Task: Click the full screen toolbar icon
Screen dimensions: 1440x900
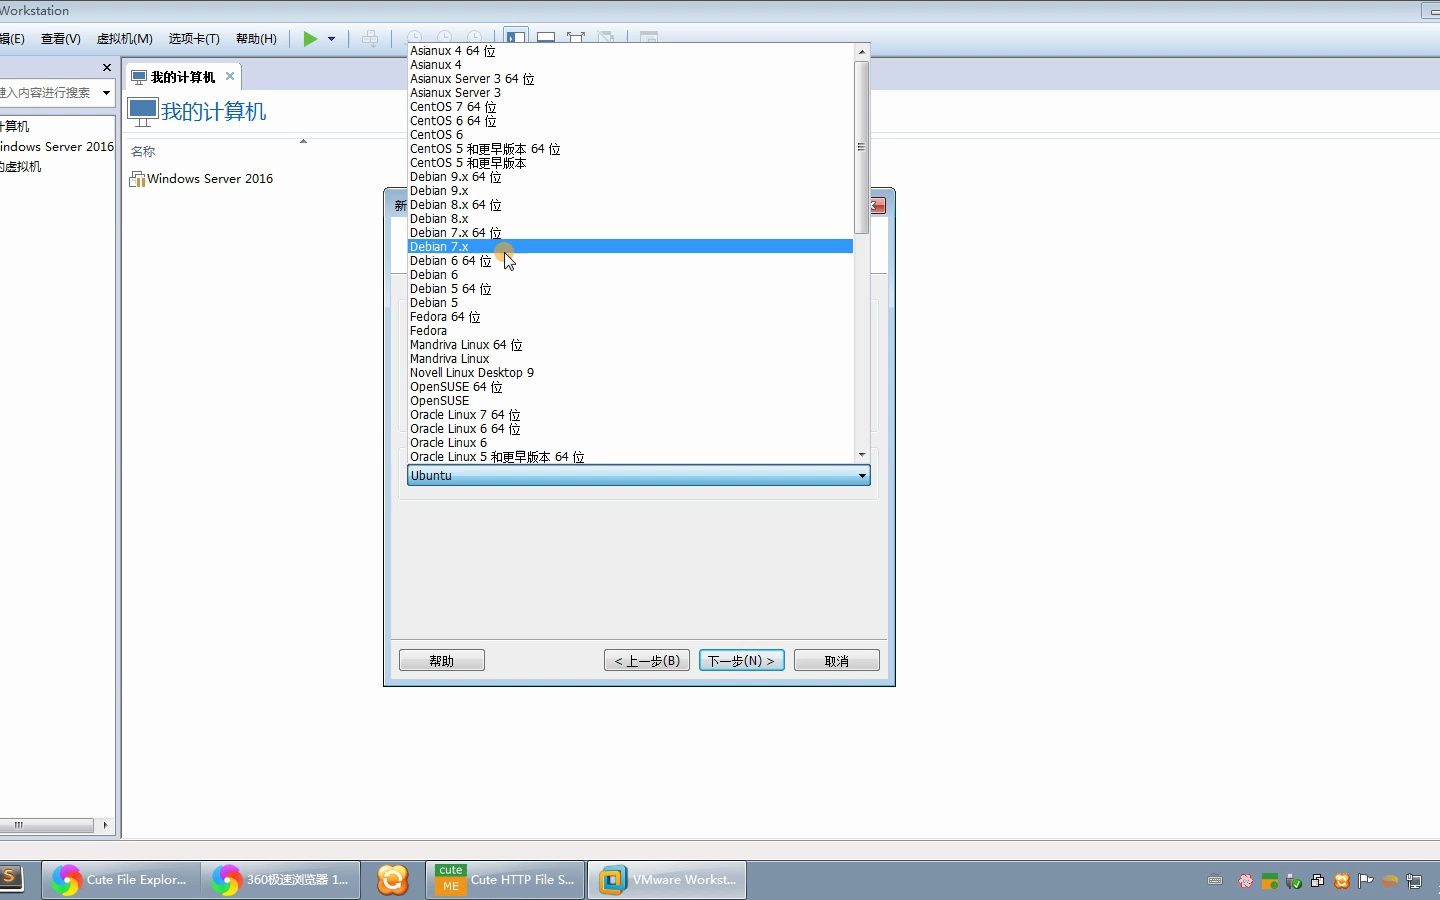Action: pyautogui.click(x=576, y=38)
